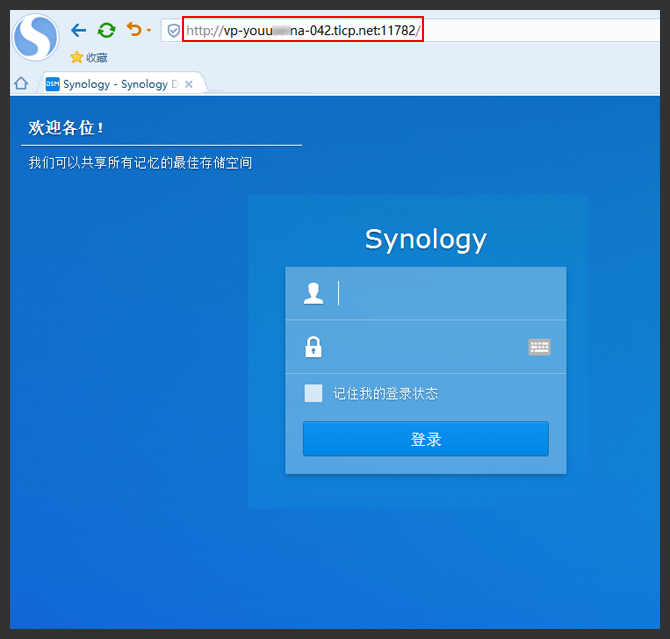Click the padlock icon in password row
670x639 pixels.
(x=313, y=347)
